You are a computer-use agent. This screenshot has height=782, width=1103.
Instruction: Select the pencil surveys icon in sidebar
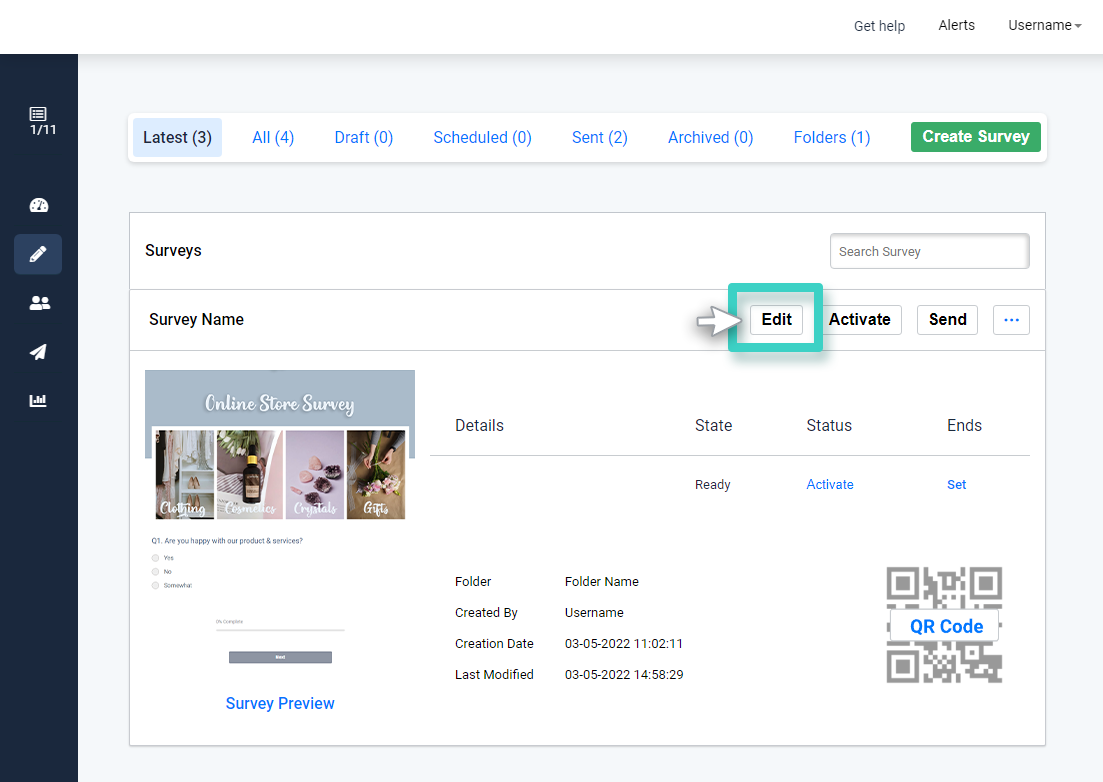click(38, 254)
